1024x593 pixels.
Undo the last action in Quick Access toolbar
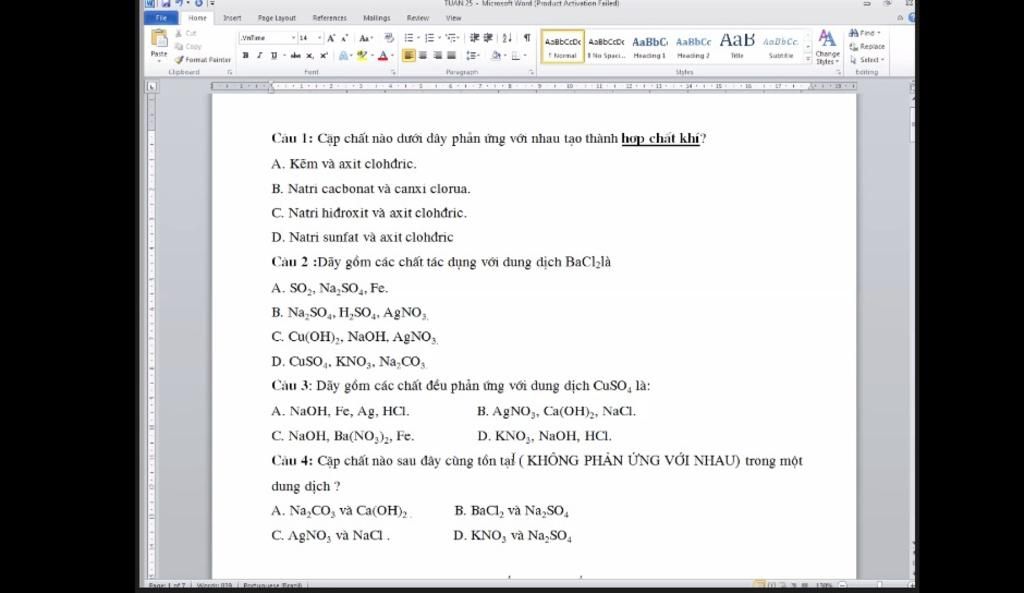point(178,3)
